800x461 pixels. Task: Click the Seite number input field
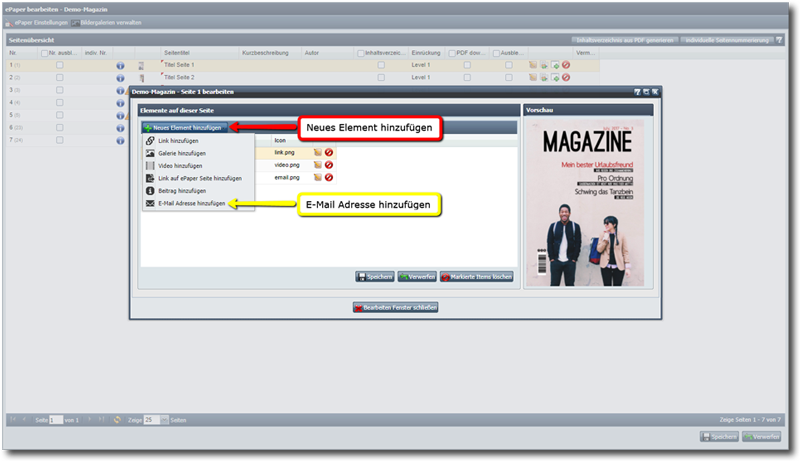pos(56,420)
